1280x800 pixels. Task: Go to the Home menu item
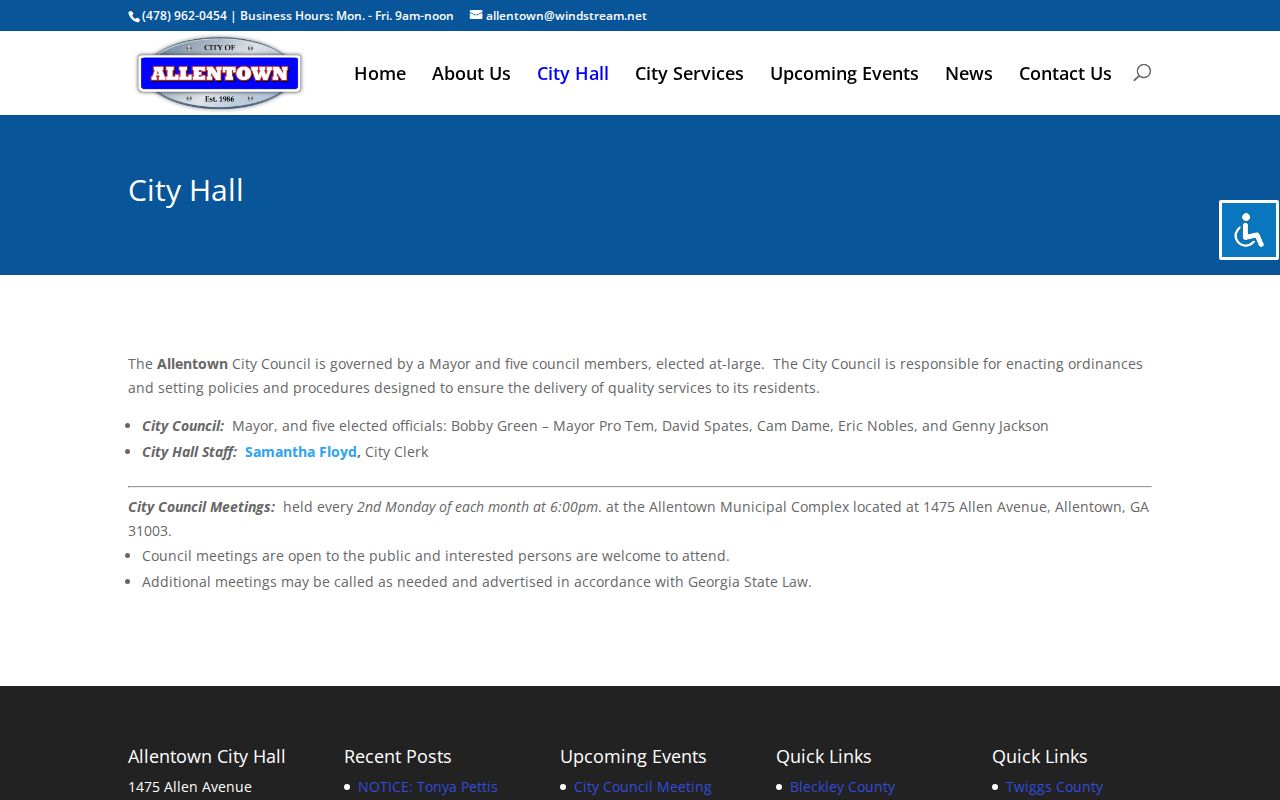point(380,73)
